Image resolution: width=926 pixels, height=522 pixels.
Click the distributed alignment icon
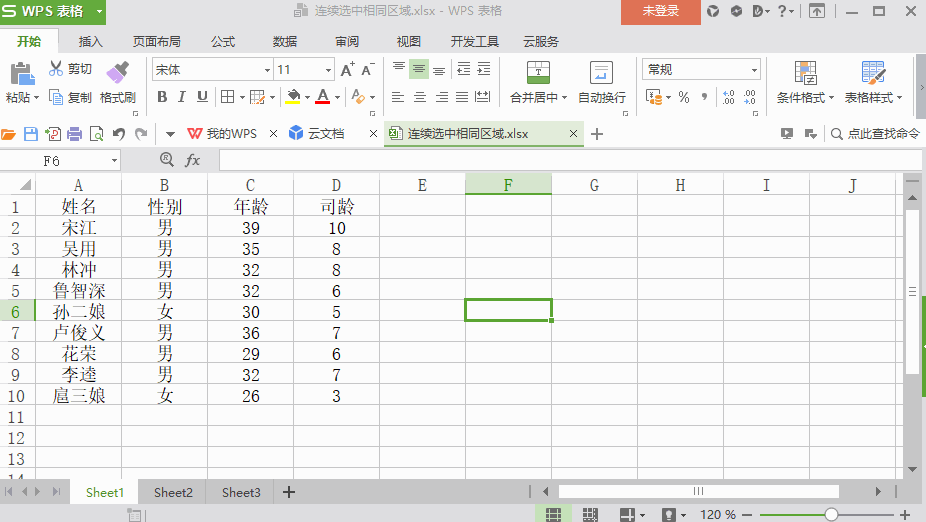483,97
